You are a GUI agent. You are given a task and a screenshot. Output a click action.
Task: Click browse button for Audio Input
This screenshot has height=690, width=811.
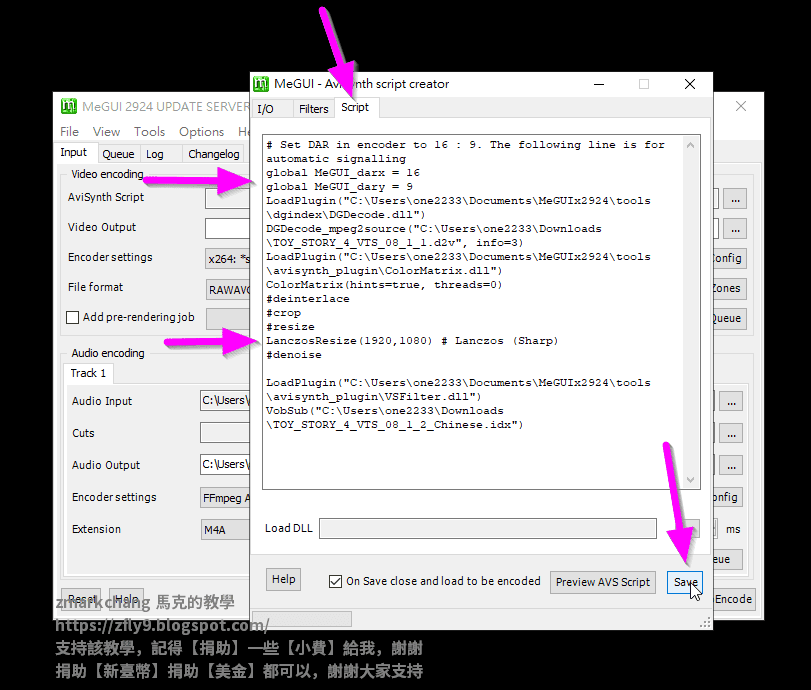tap(731, 401)
